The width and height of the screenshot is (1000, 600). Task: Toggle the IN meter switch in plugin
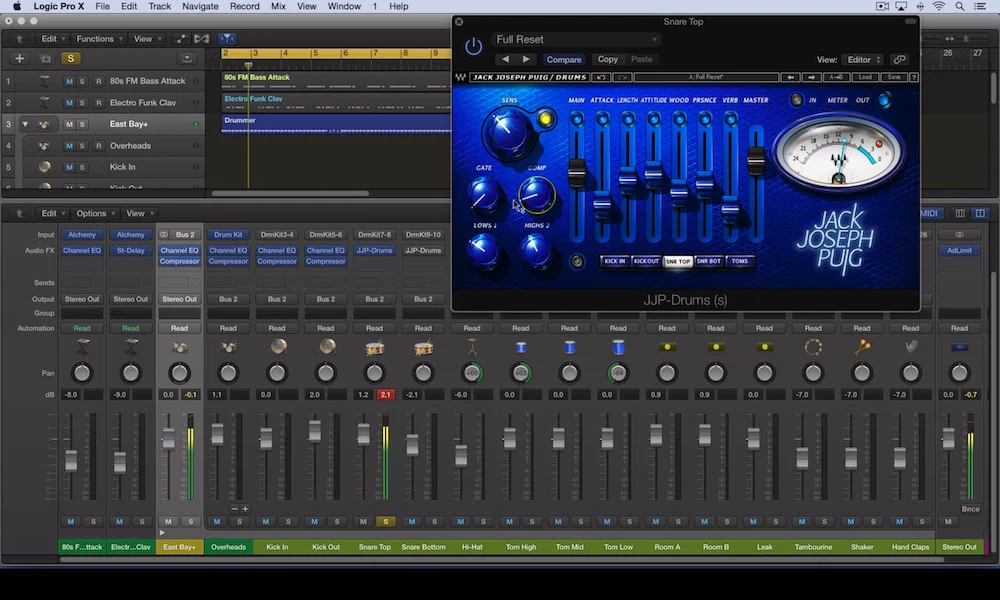click(x=796, y=100)
